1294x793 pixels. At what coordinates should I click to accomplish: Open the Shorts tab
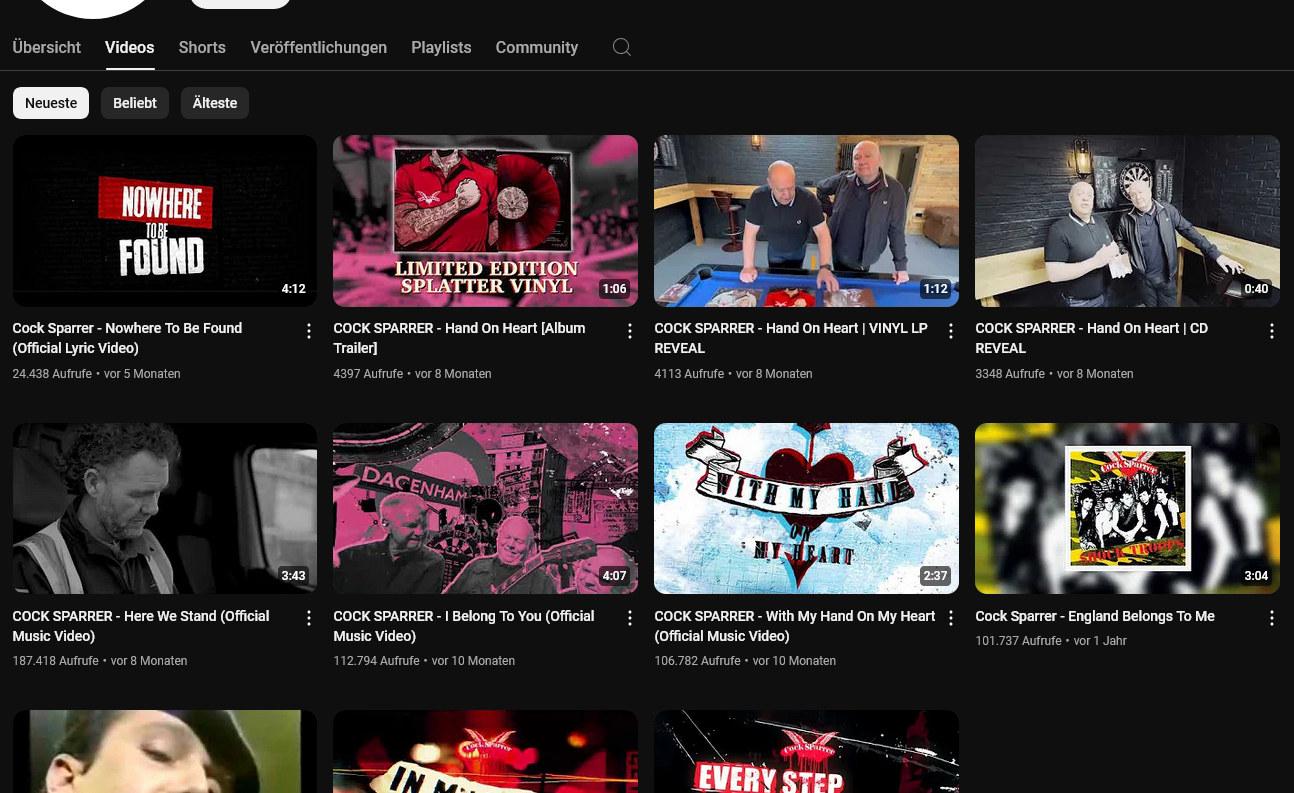[202, 47]
